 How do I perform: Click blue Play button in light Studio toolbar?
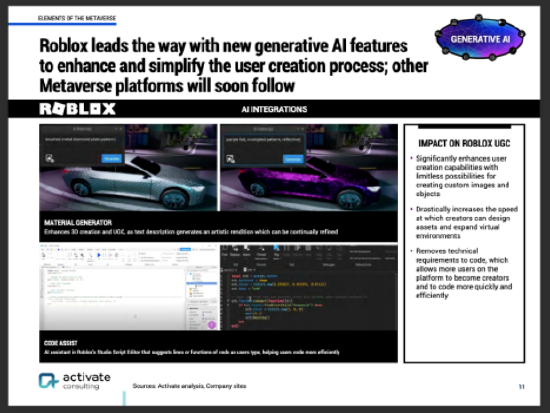[99, 255]
